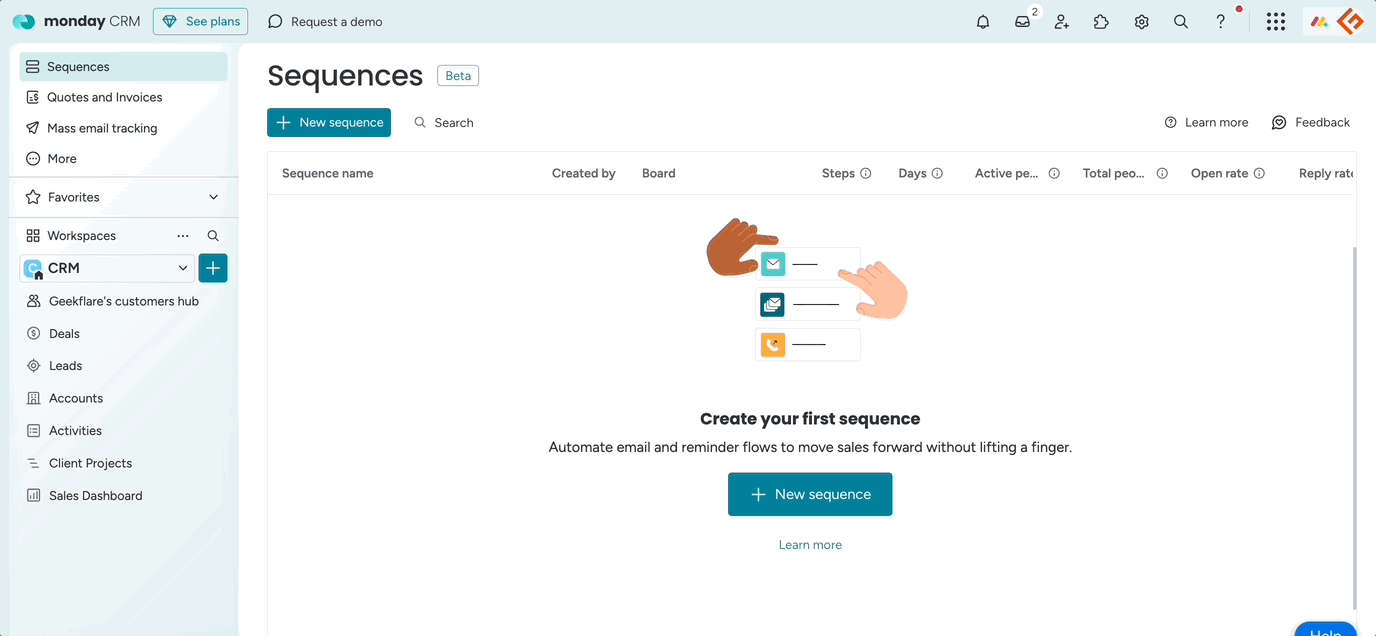Open Geekflare's customers hub
Image resolution: width=1376 pixels, height=636 pixels.
[123, 301]
